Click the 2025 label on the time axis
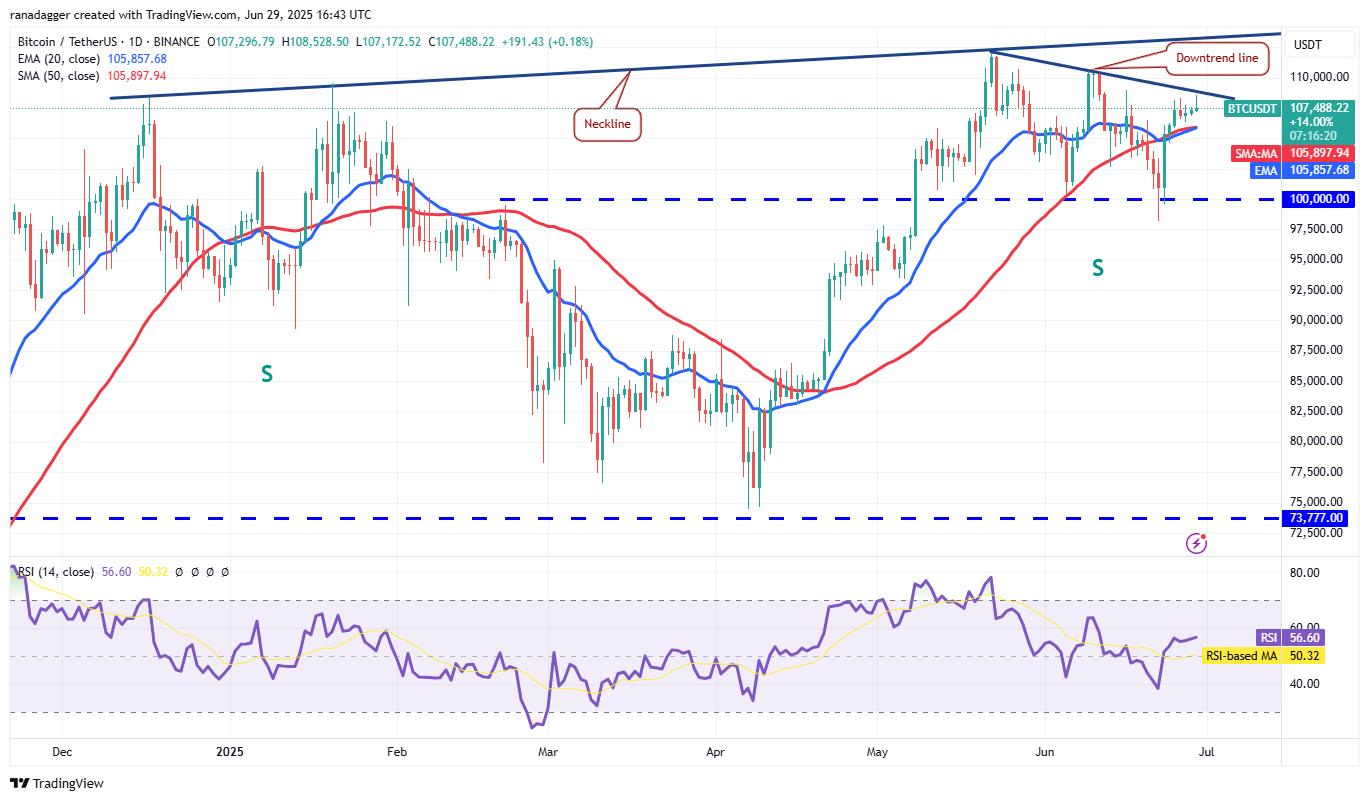This screenshot has width=1369, height=801. (230, 750)
